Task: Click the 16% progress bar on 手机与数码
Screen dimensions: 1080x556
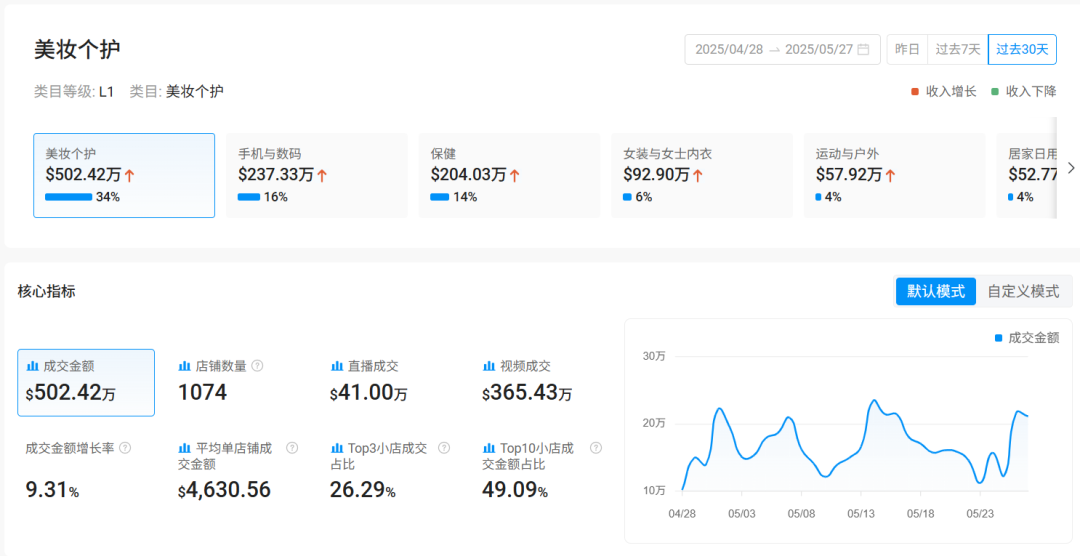Action: pyautogui.click(x=249, y=197)
